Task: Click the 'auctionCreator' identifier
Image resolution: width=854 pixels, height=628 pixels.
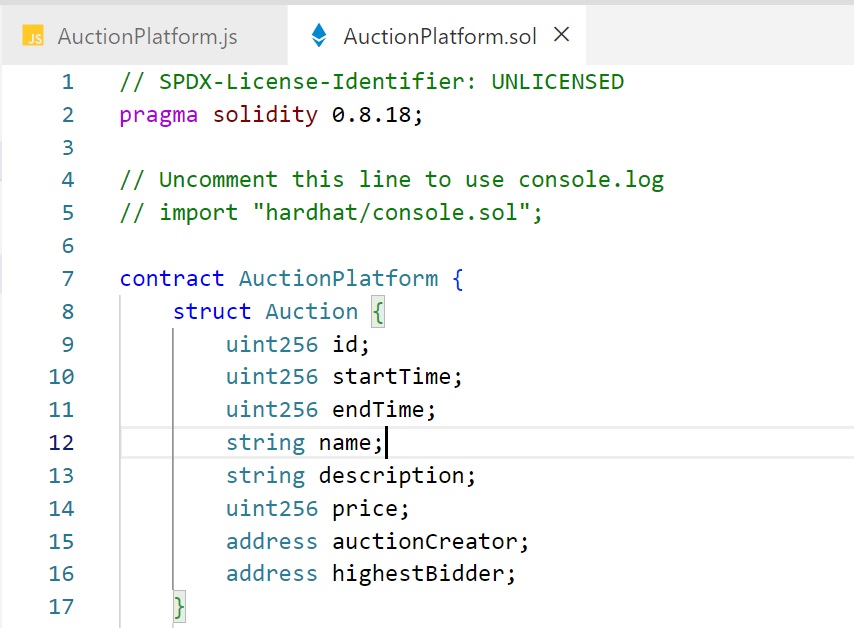Action: [424, 541]
